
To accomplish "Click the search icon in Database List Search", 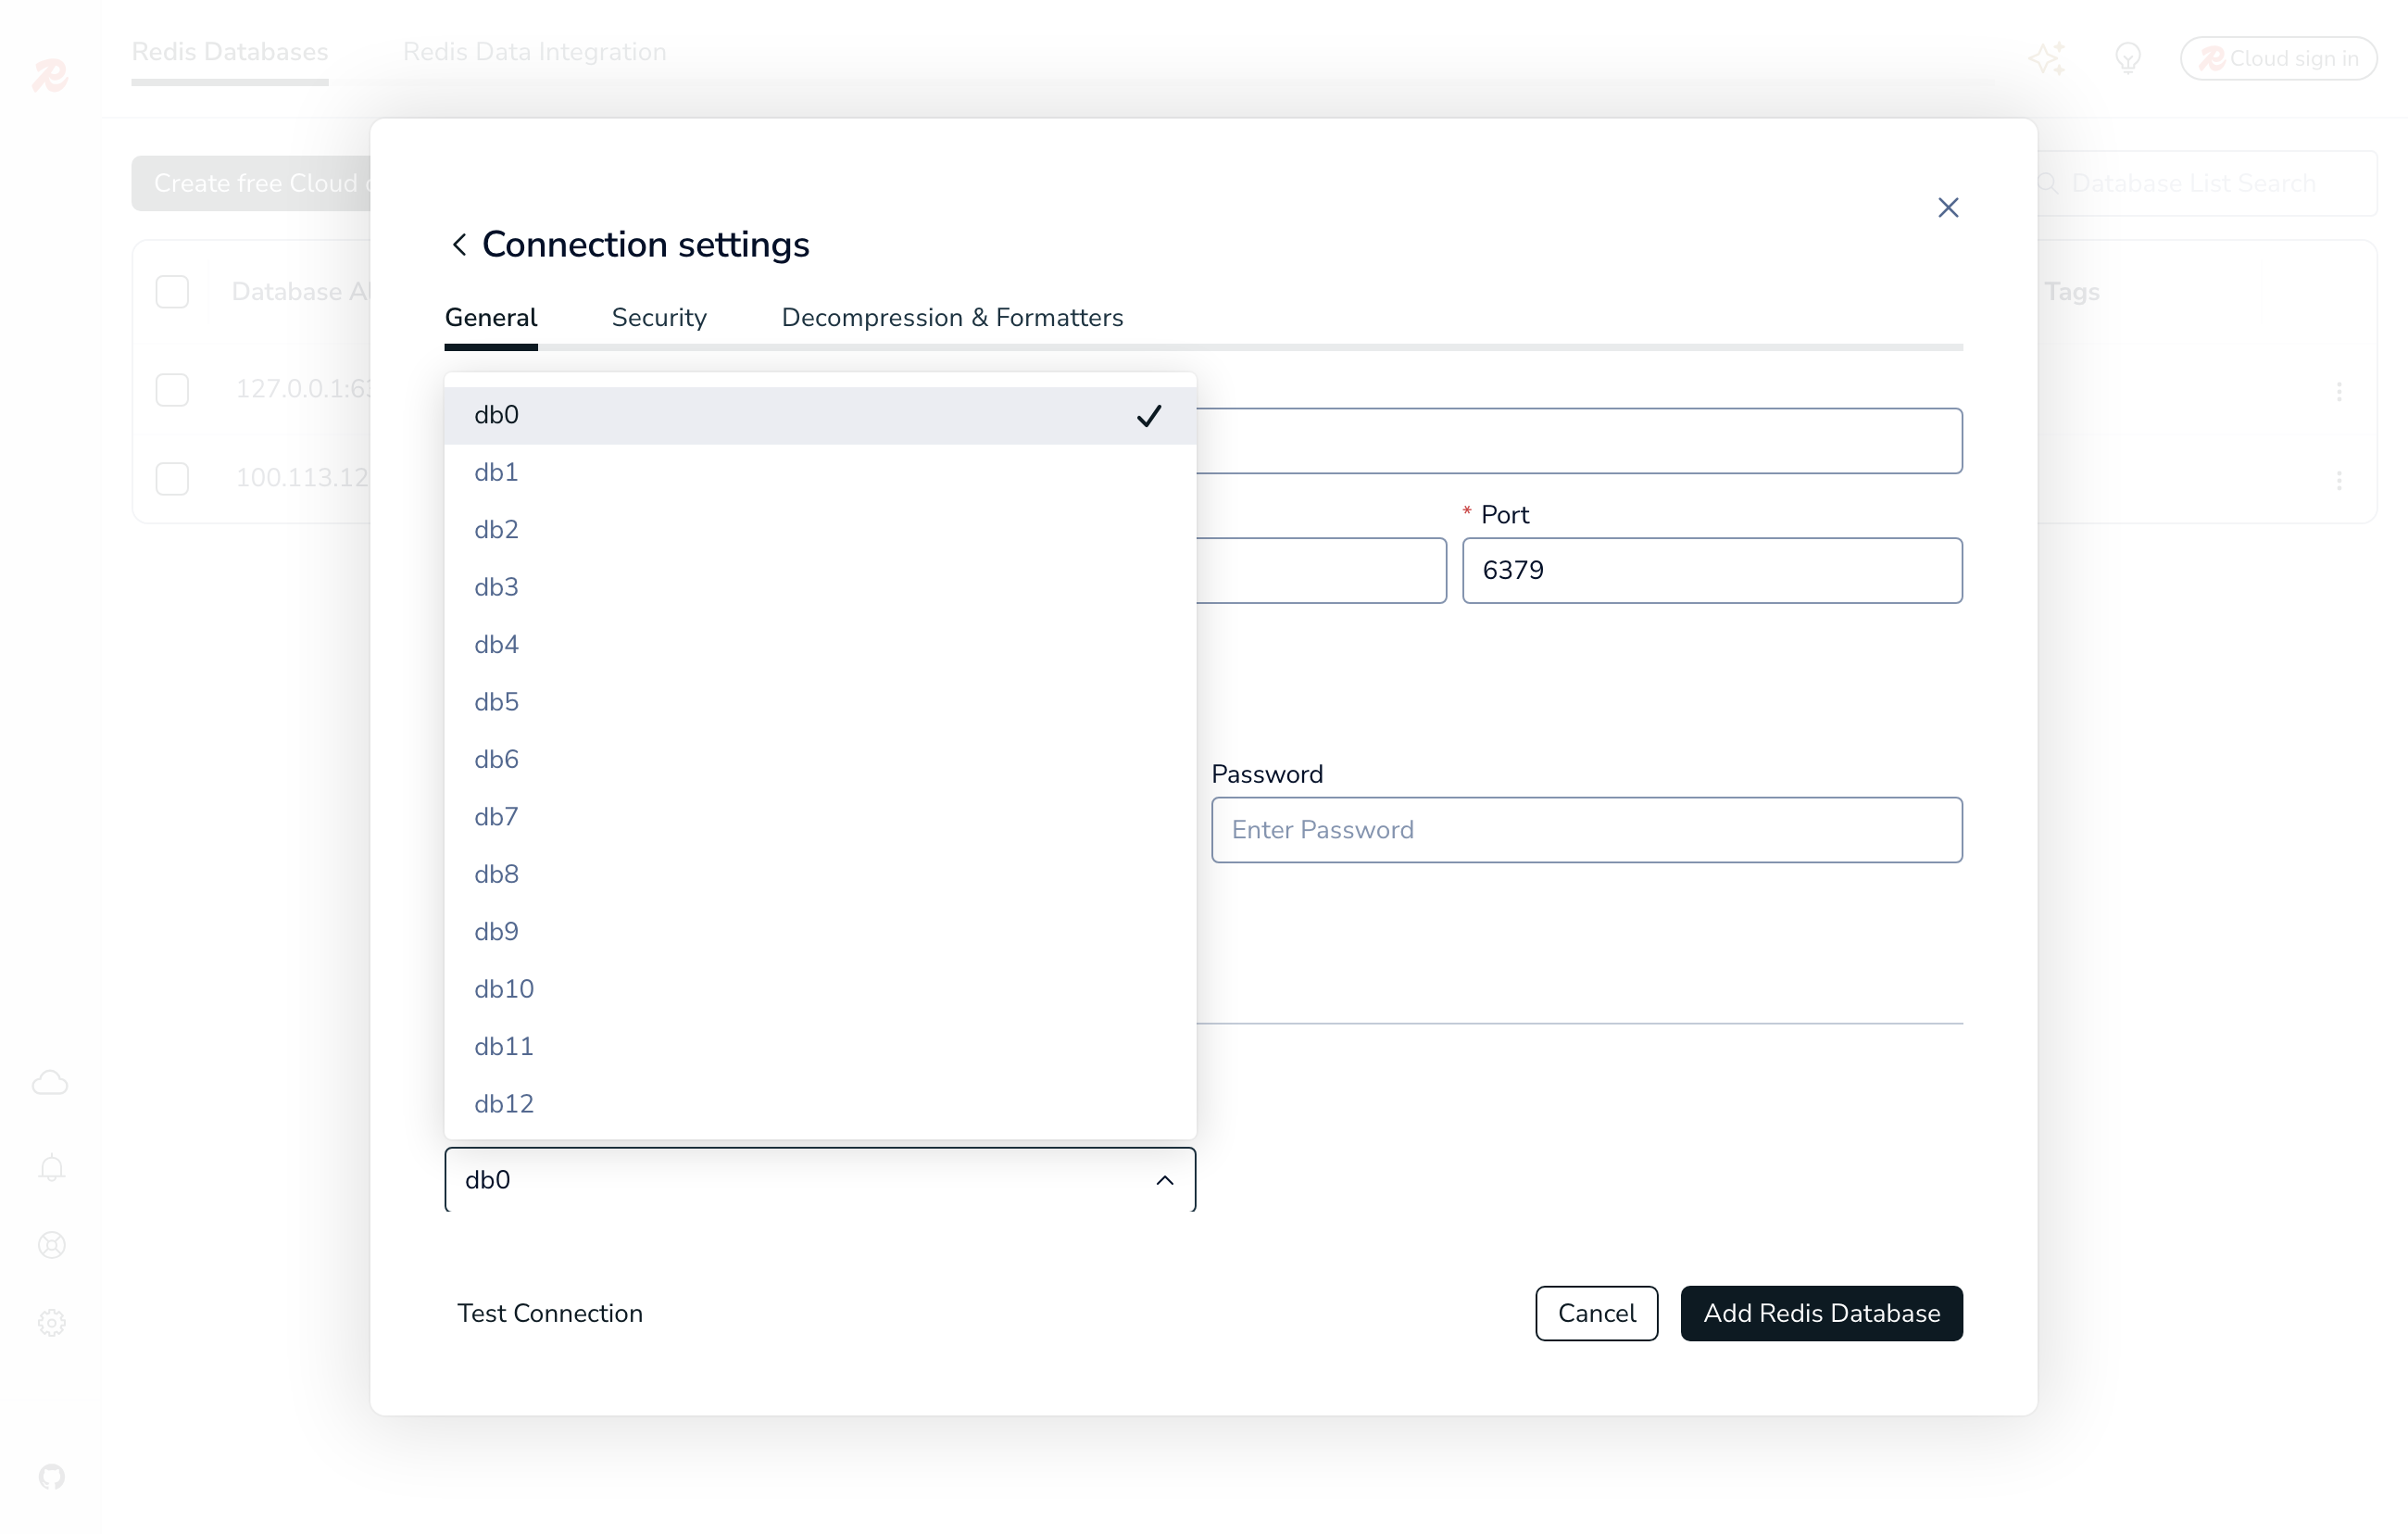I will 2047,183.
